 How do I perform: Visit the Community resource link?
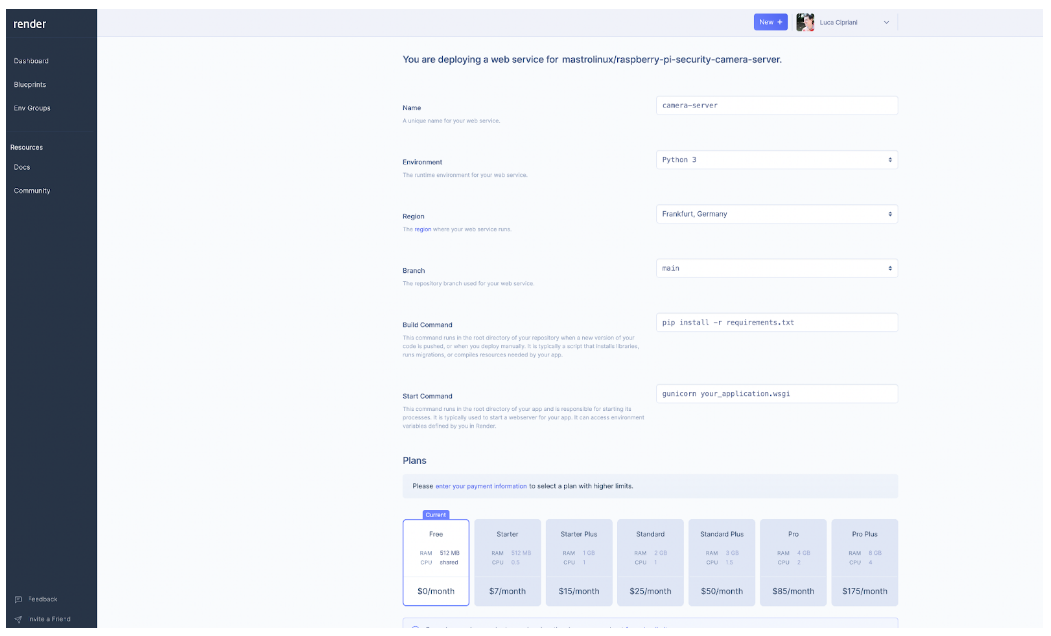tap(32, 191)
